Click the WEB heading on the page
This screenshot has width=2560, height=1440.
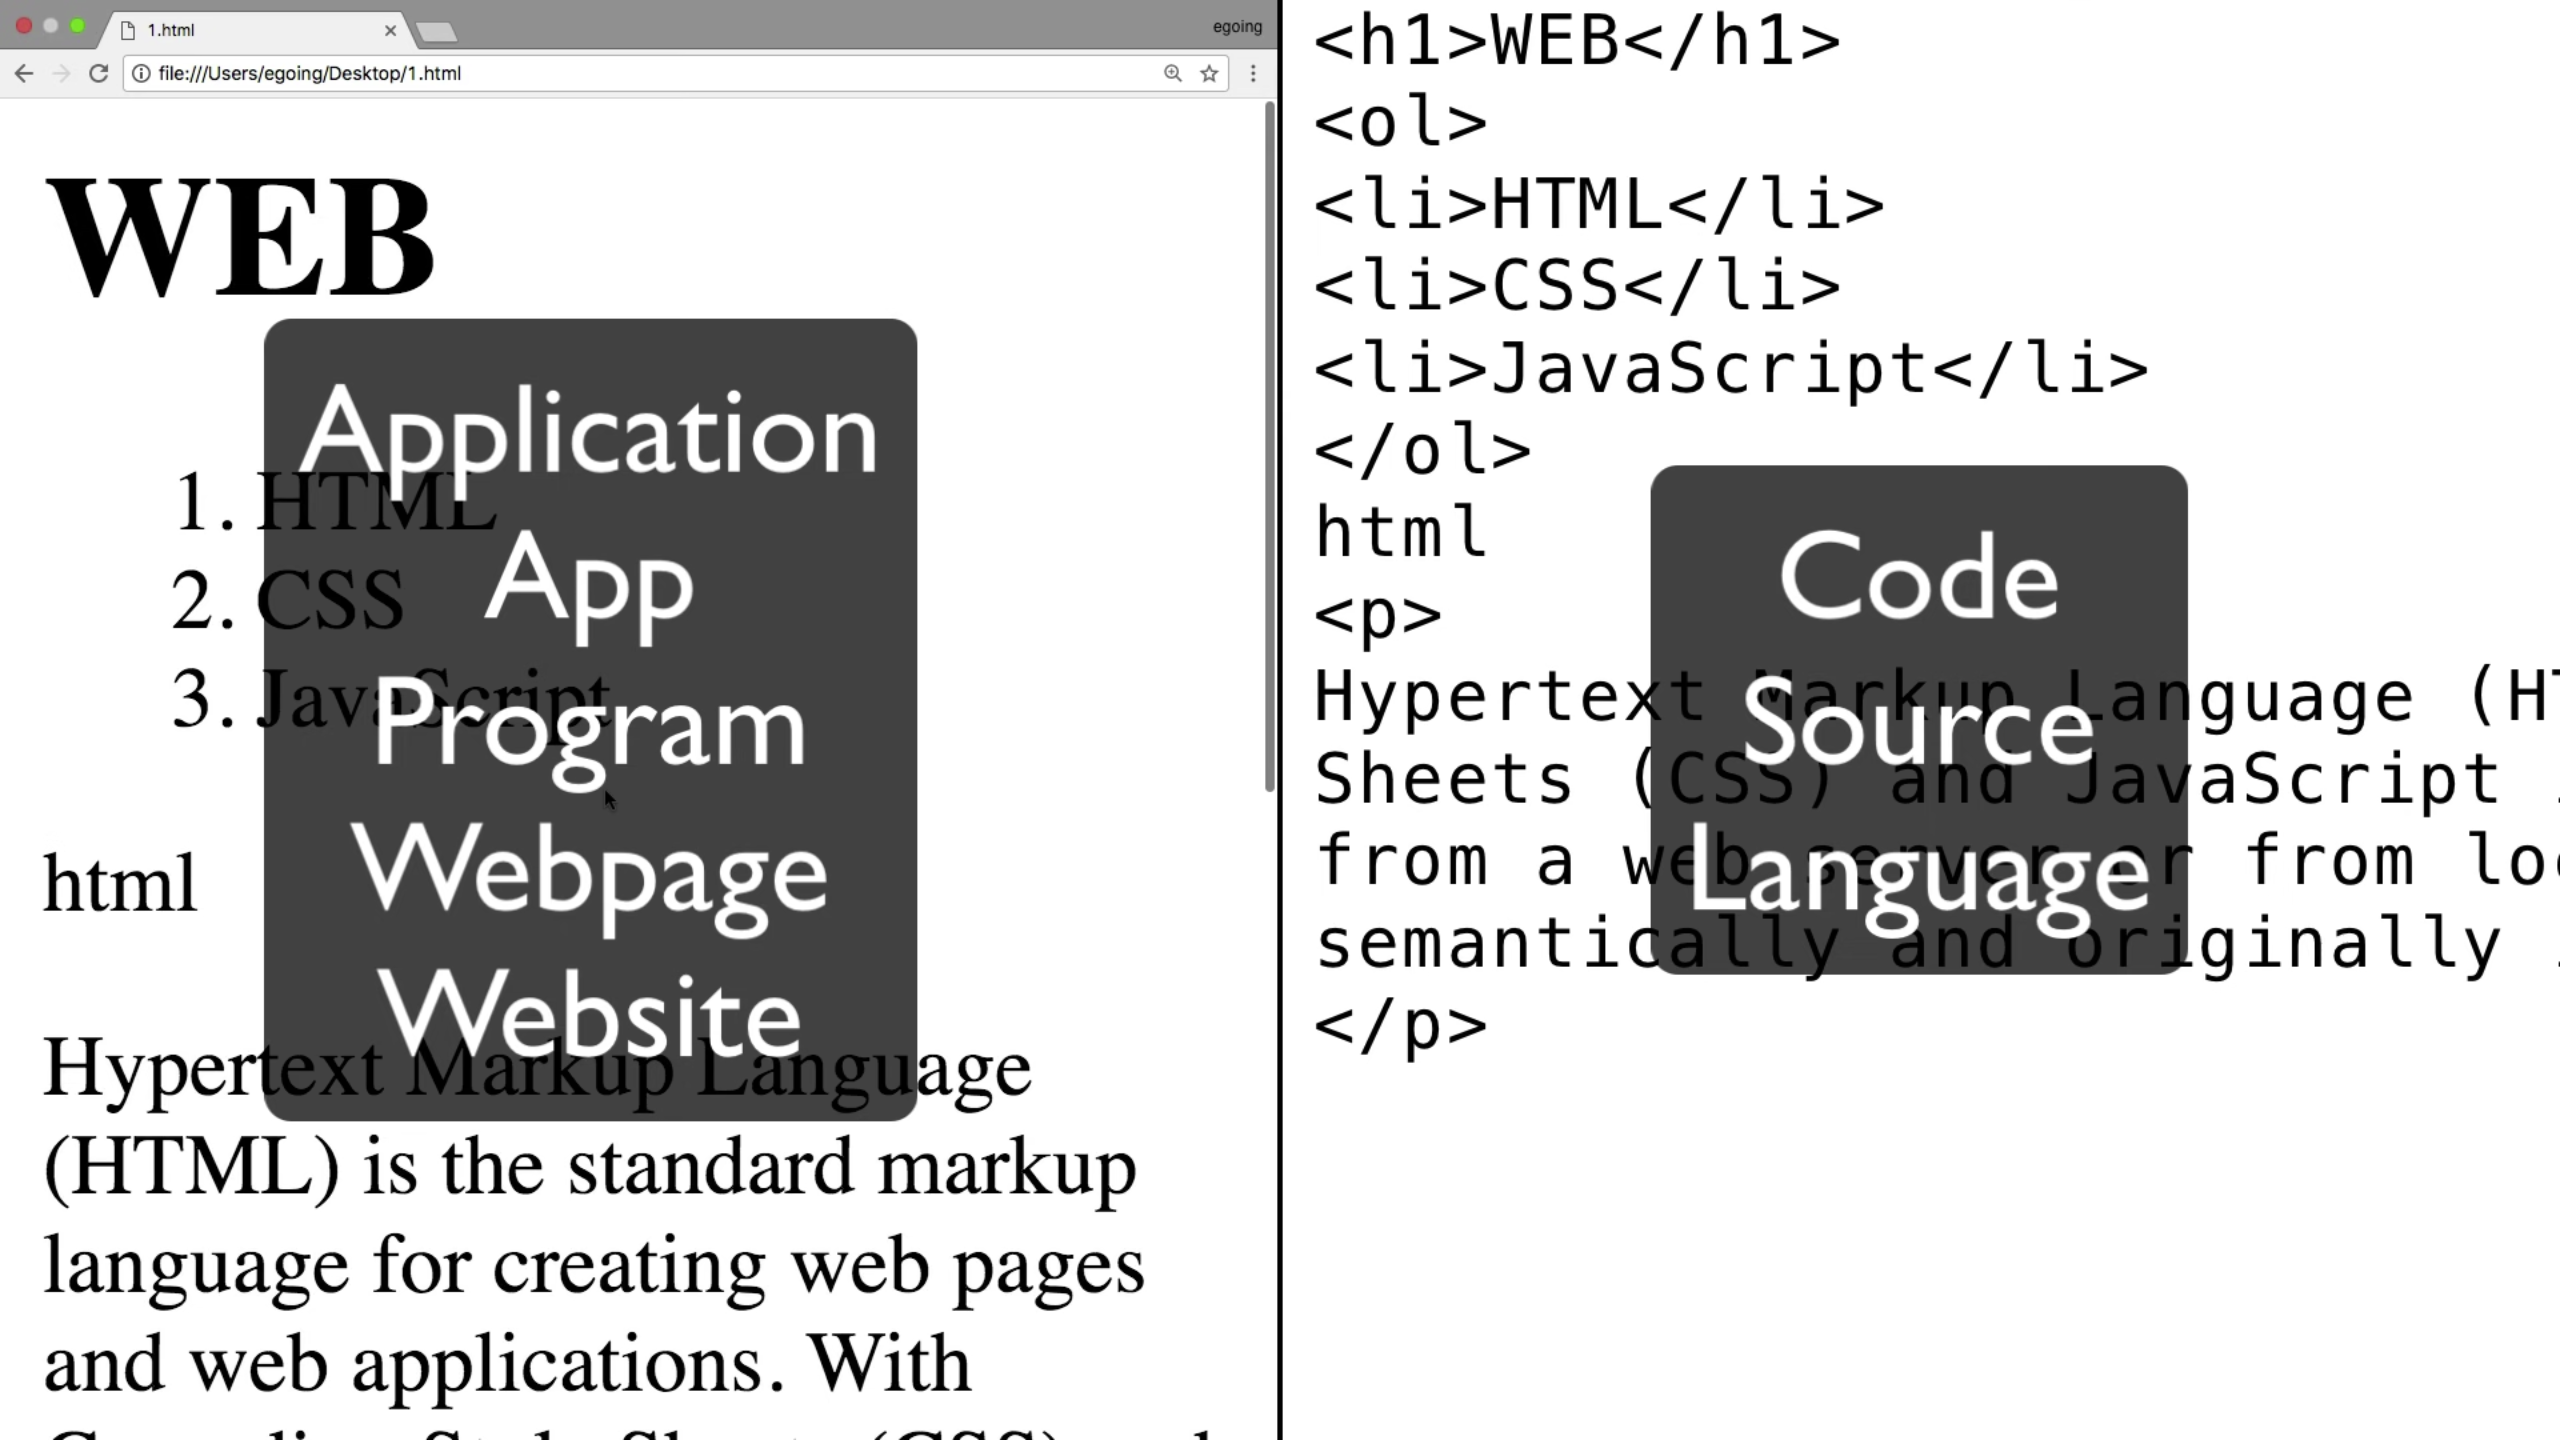240,238
